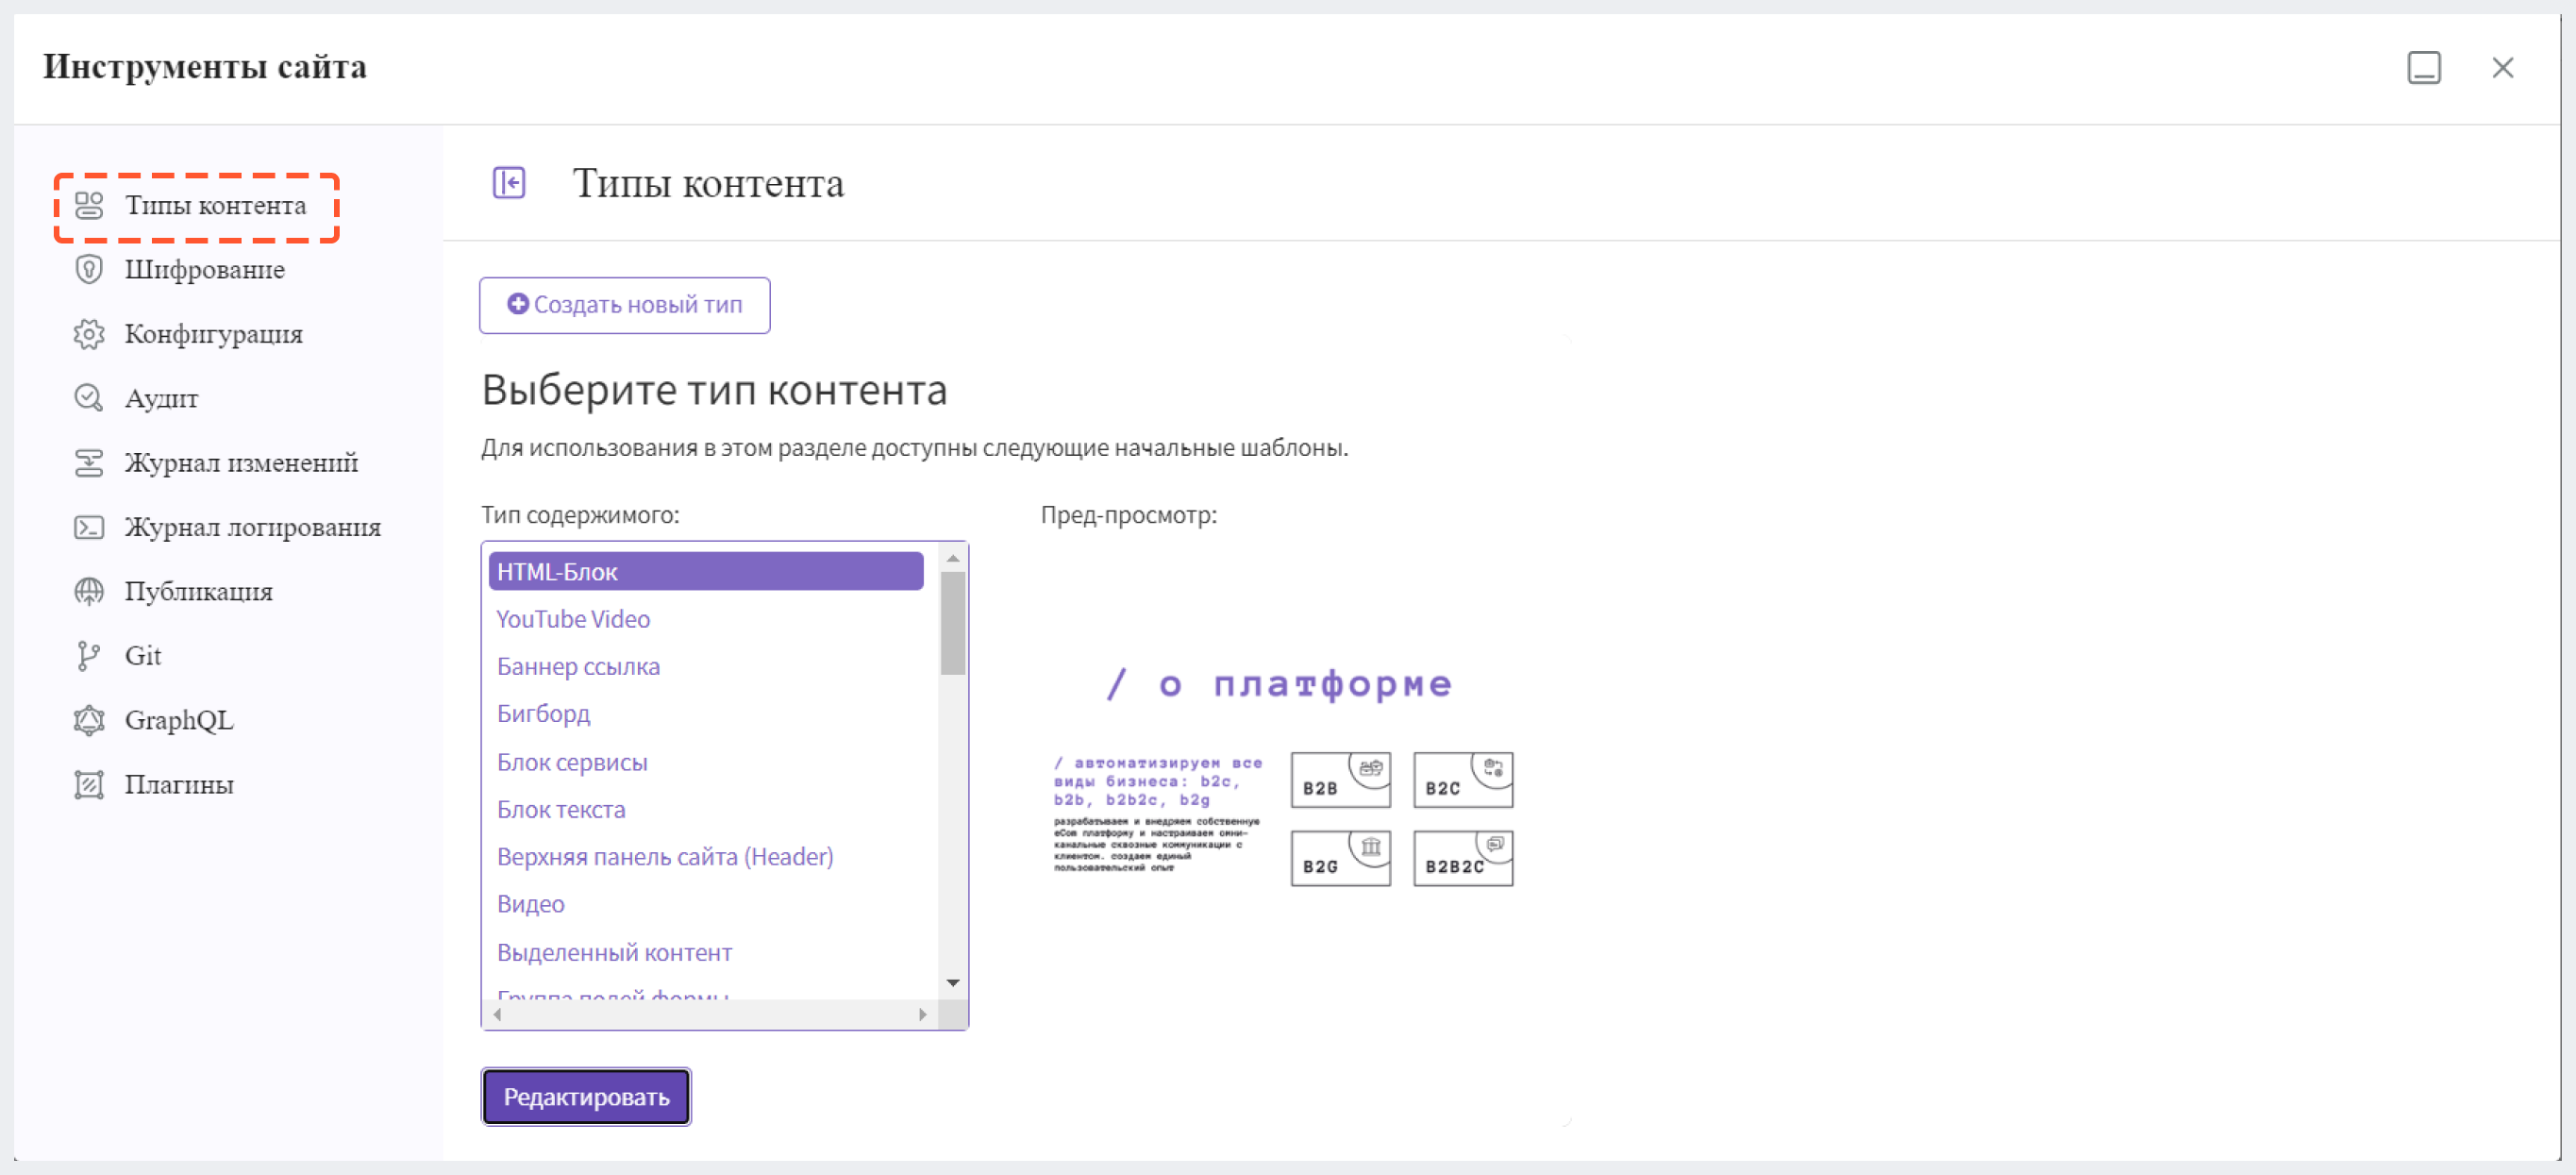Select Блок сервисы from the list

[574, 761]
